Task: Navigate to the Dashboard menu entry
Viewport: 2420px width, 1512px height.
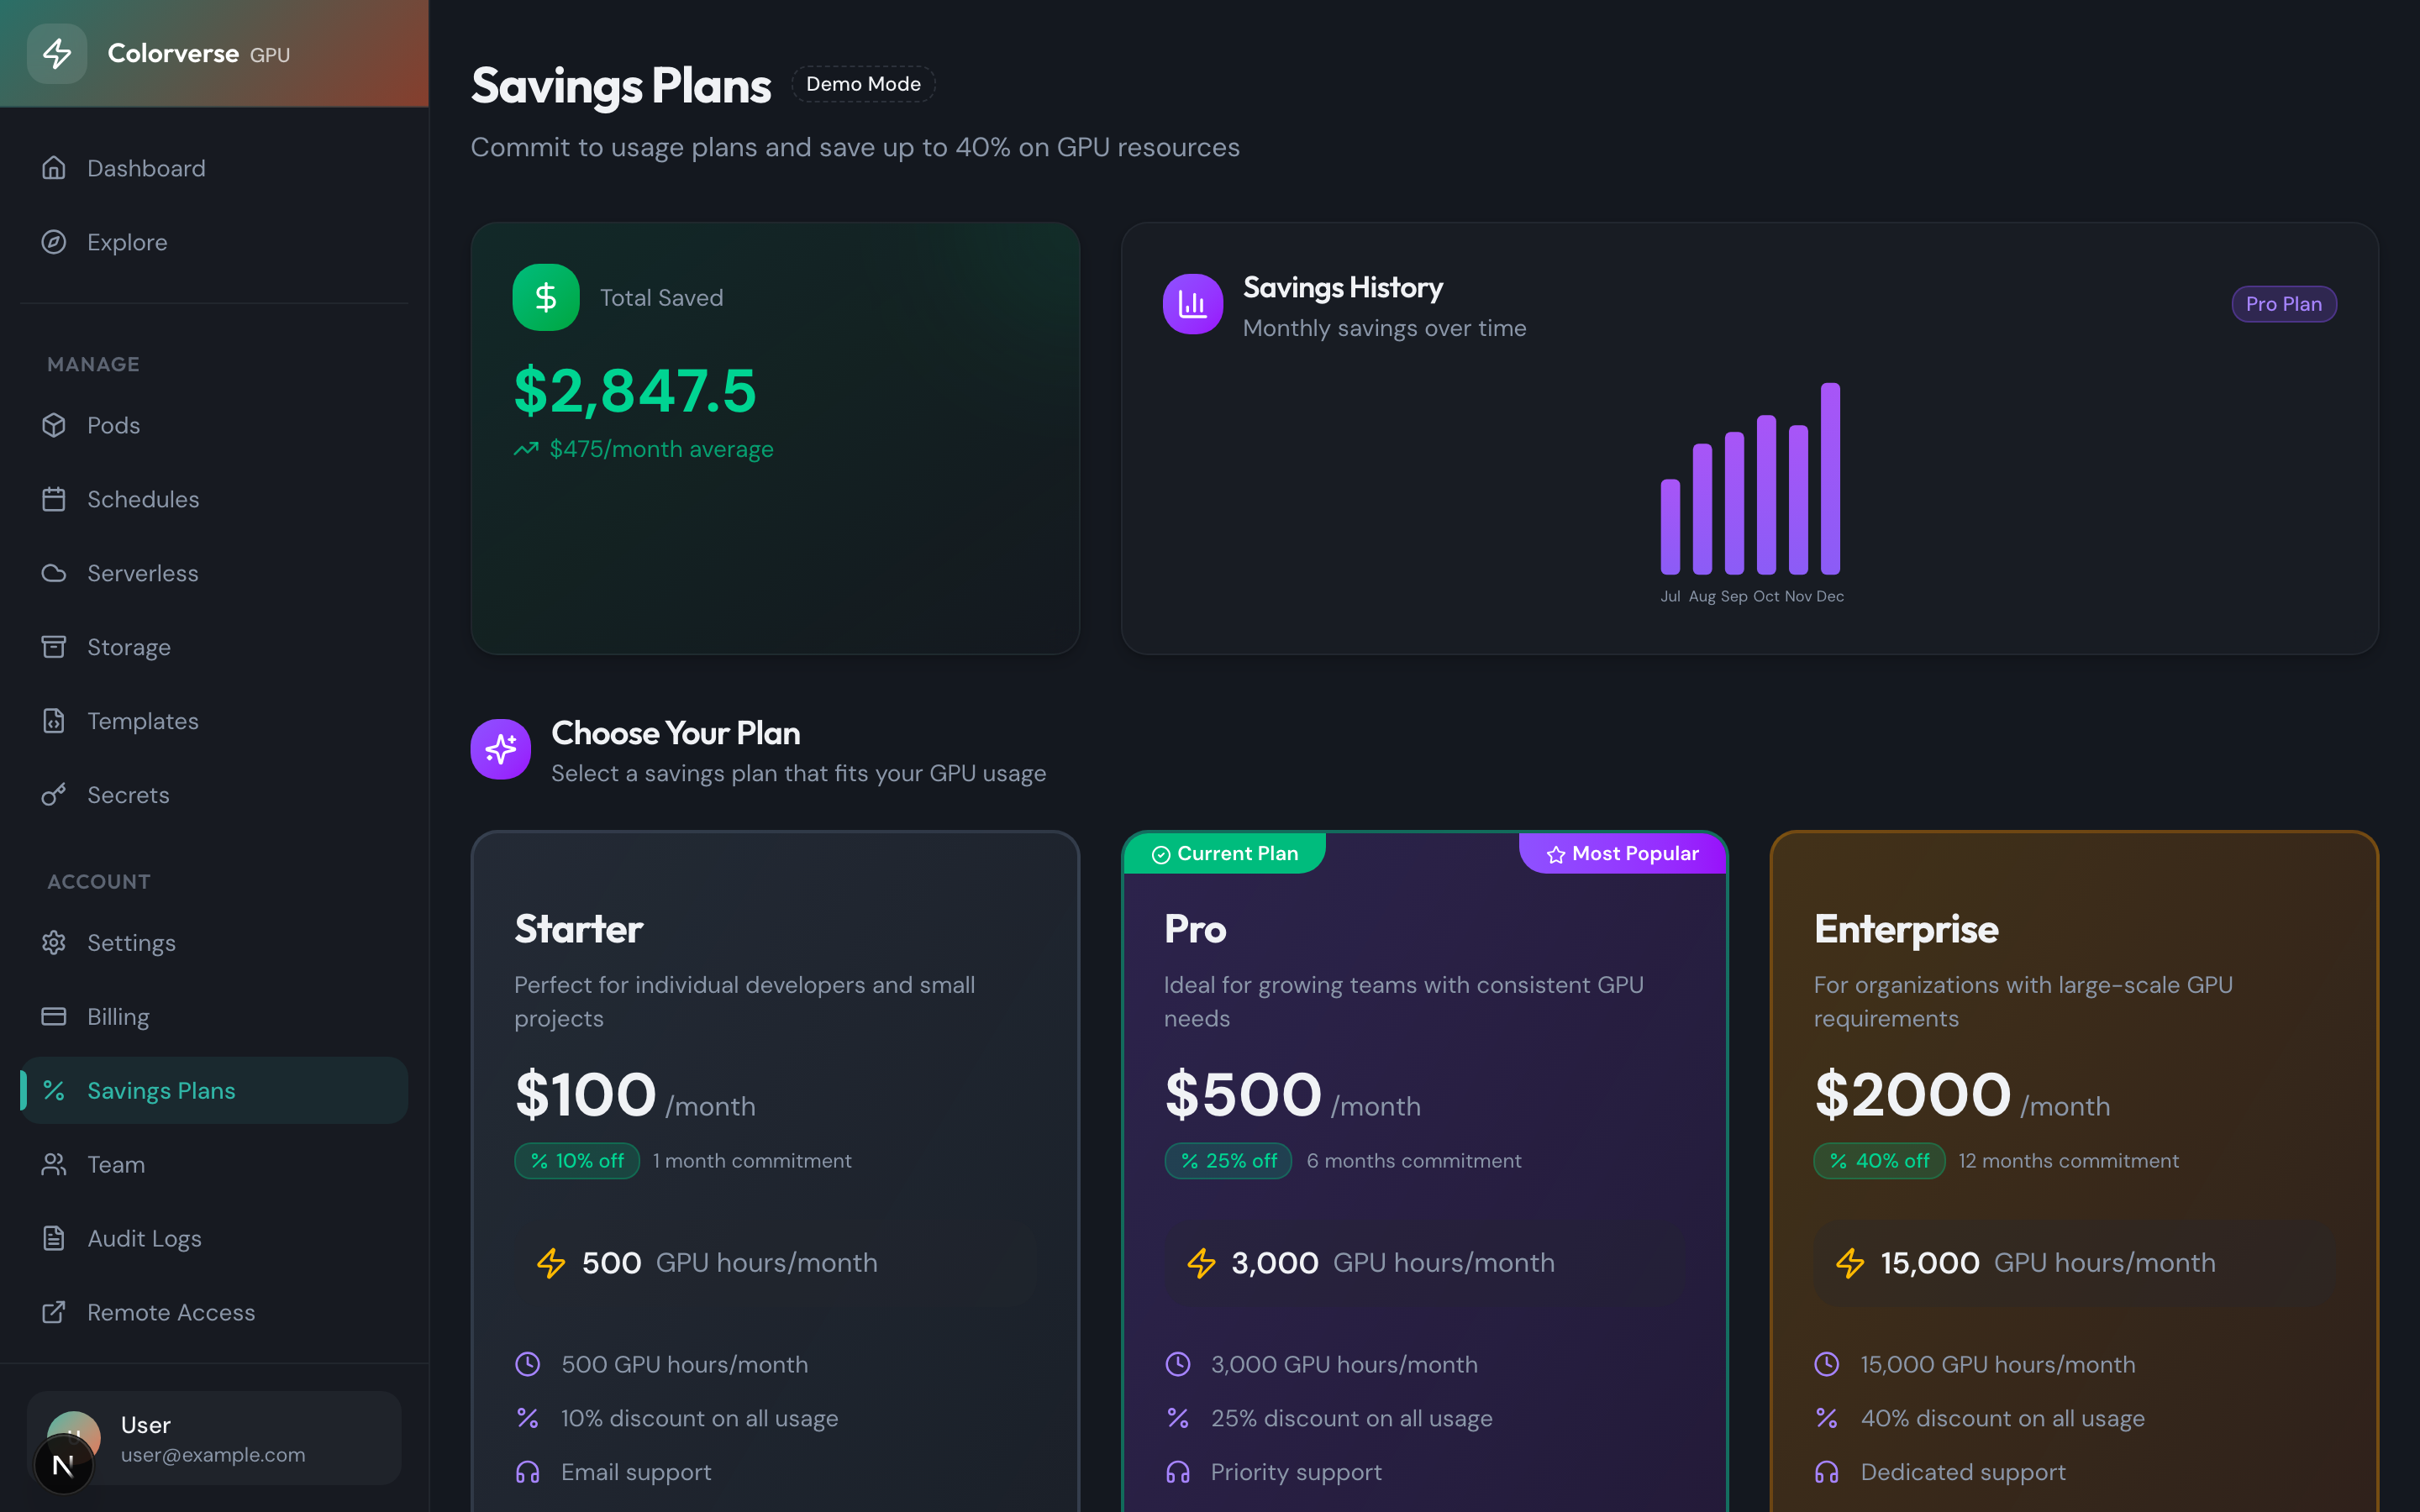Action: 146,168
